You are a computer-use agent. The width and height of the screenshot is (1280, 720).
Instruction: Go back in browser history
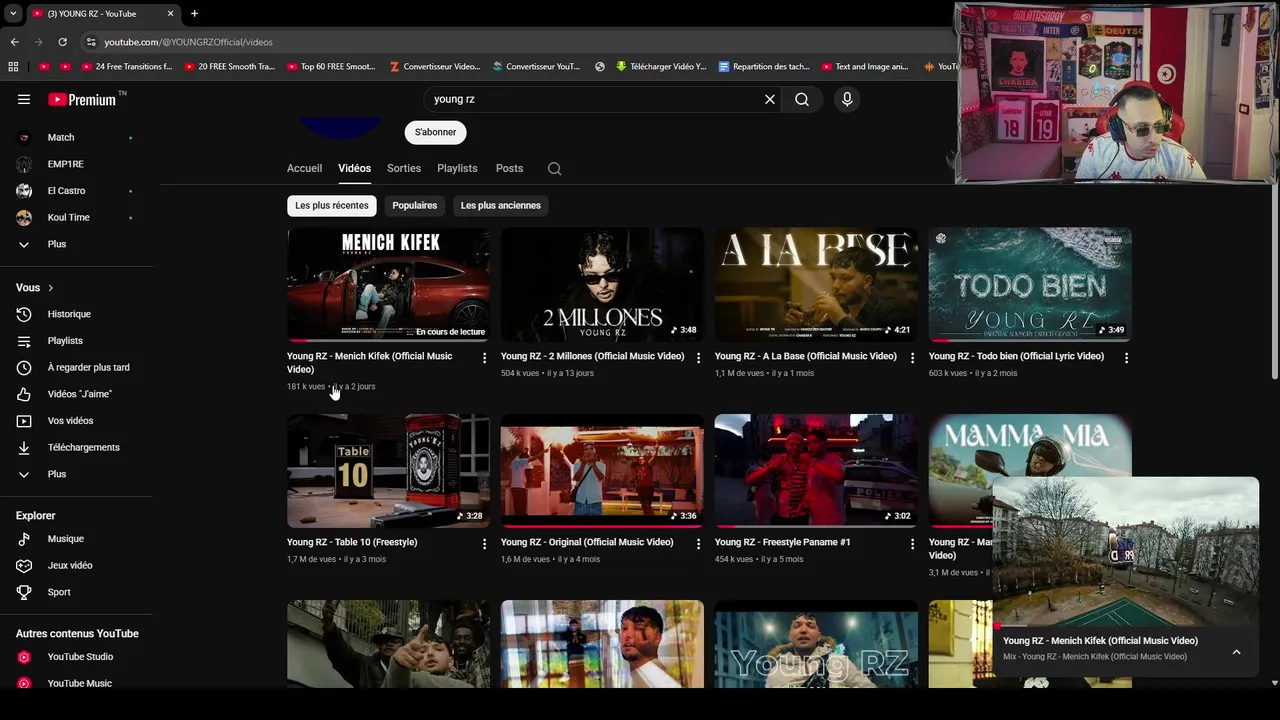click(14, 42)
